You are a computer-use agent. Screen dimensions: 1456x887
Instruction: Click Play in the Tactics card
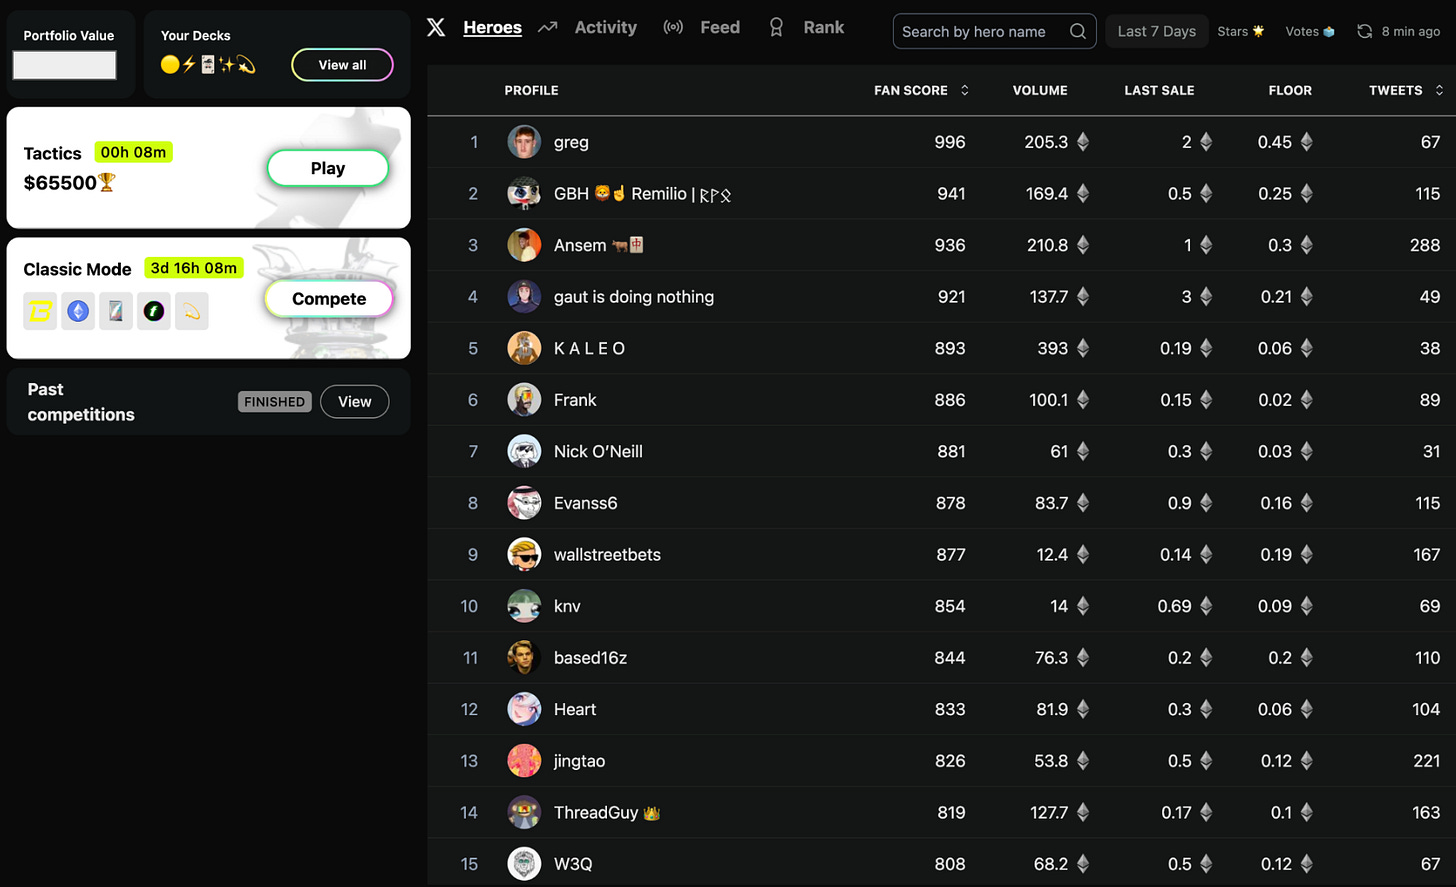328,168
